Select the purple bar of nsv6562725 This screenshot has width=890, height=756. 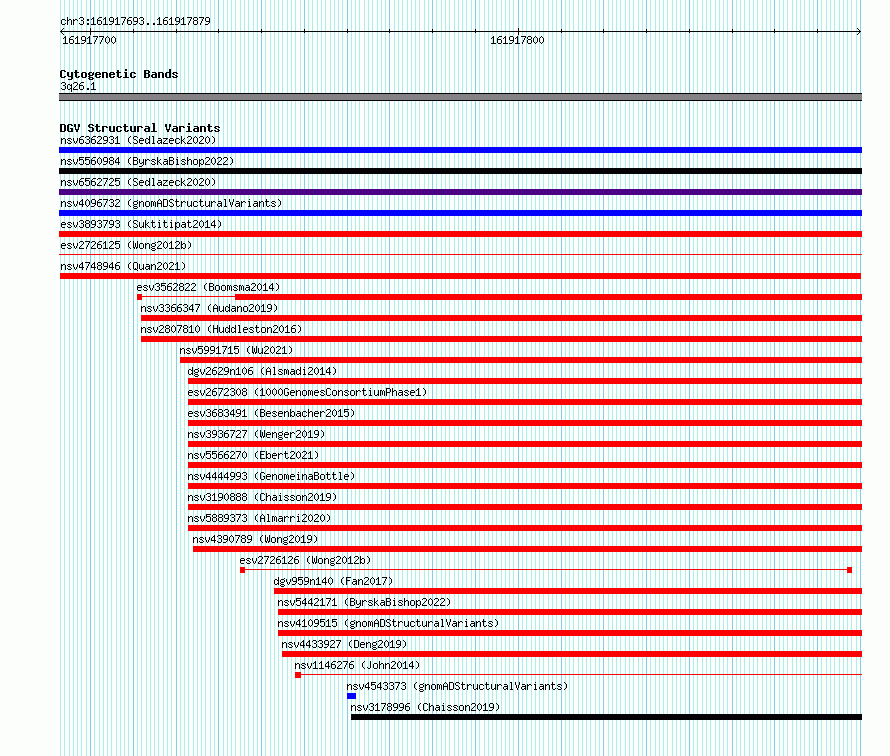click(x=460, y=192)
